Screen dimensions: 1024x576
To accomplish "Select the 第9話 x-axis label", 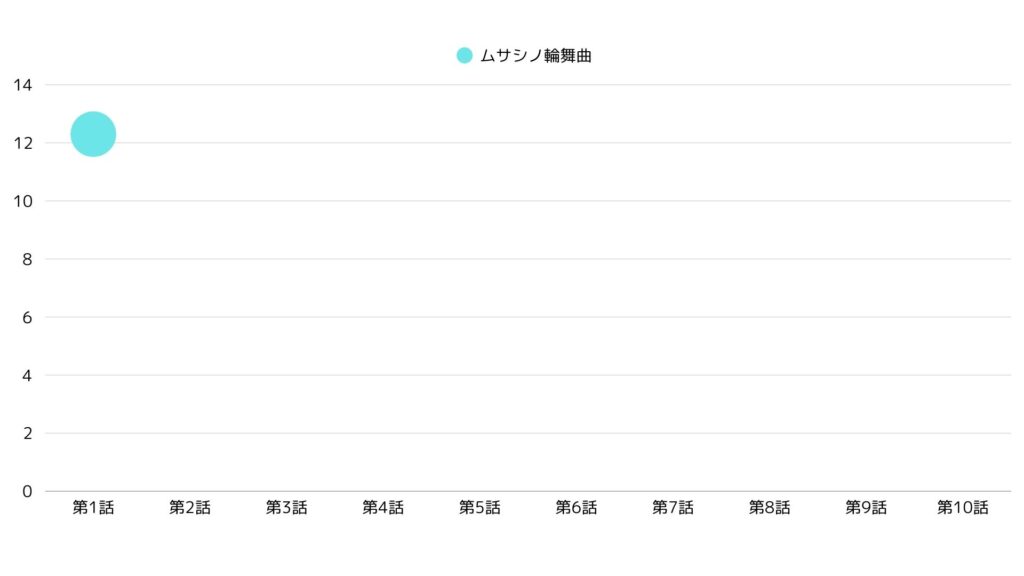I will tap(867, 507).
